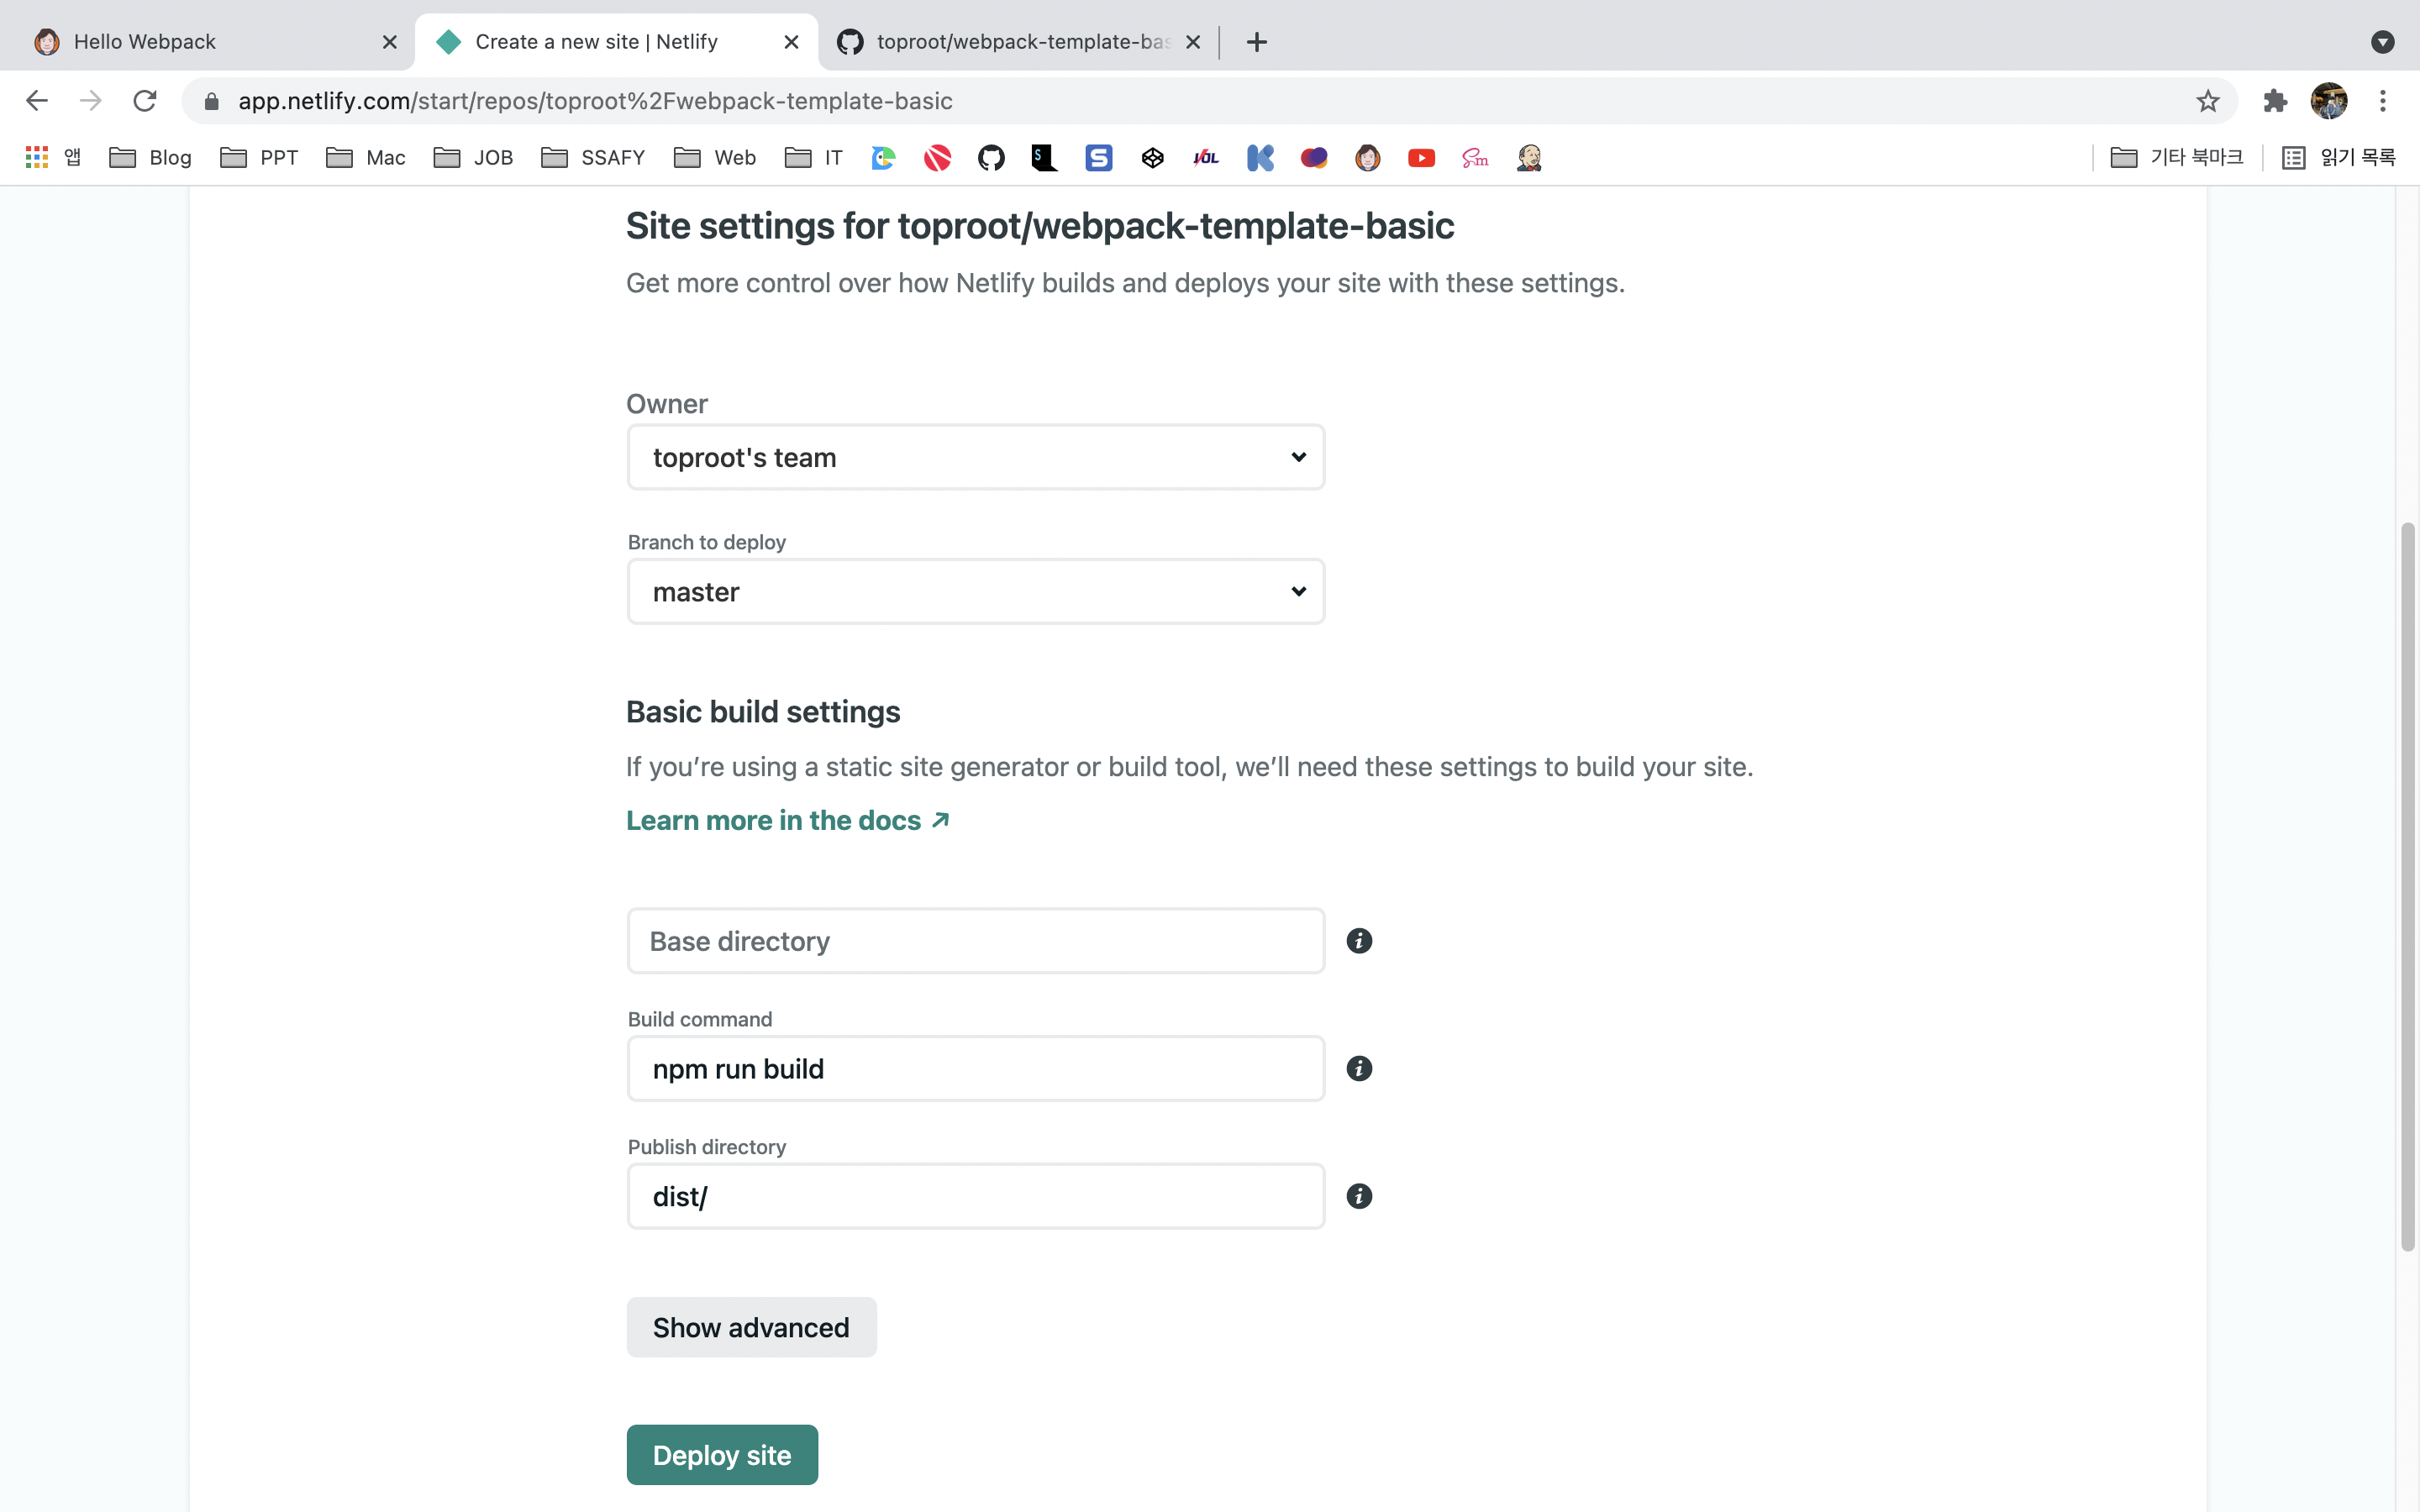Image resolution: width=2420 pixels, height=1512 pixels.
Task: Click the info icon beside Build command
Action: pyautogui.click(x=1358, y=1068)
